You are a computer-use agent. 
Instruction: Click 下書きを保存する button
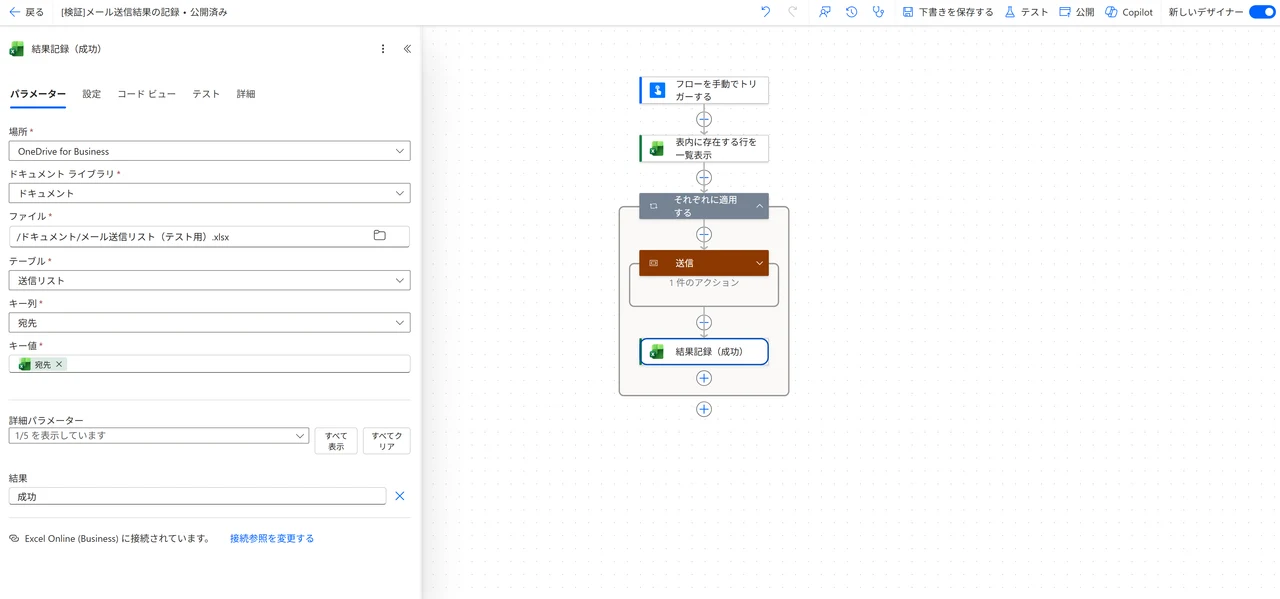coord(948,12)
